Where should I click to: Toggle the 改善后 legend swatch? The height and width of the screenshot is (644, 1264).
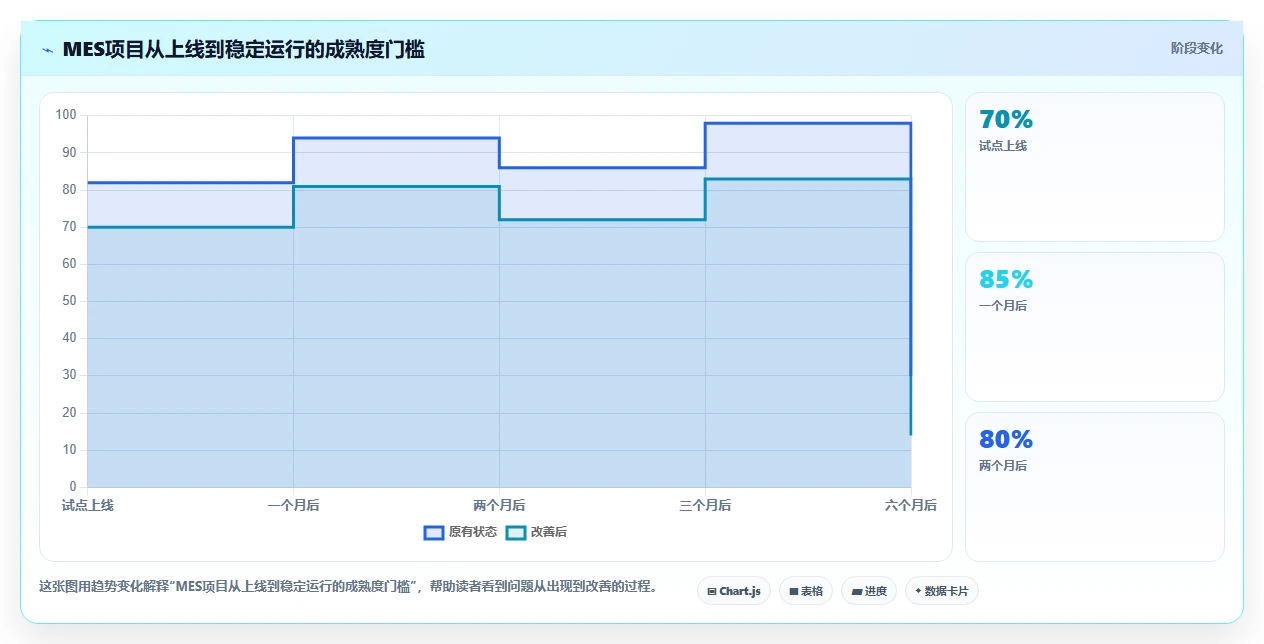tap(516, 532)
